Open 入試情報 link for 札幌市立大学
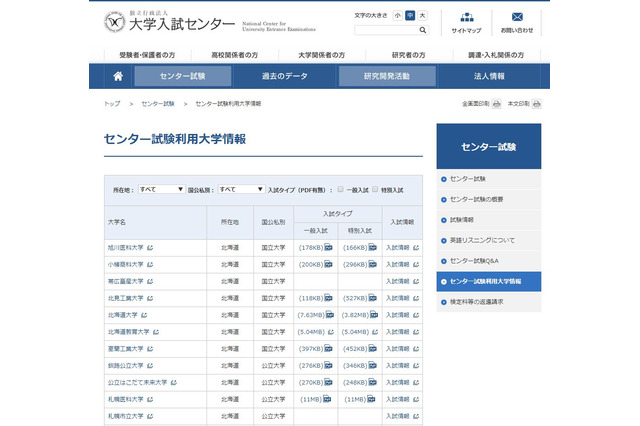Image resolution: width=640 pixels, height=426 pixels. [x=402, y=416]
